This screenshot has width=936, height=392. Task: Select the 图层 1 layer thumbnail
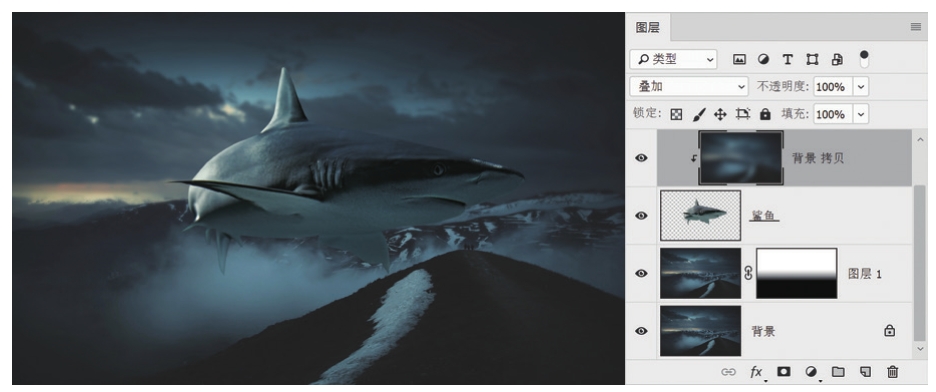[700, 273]
